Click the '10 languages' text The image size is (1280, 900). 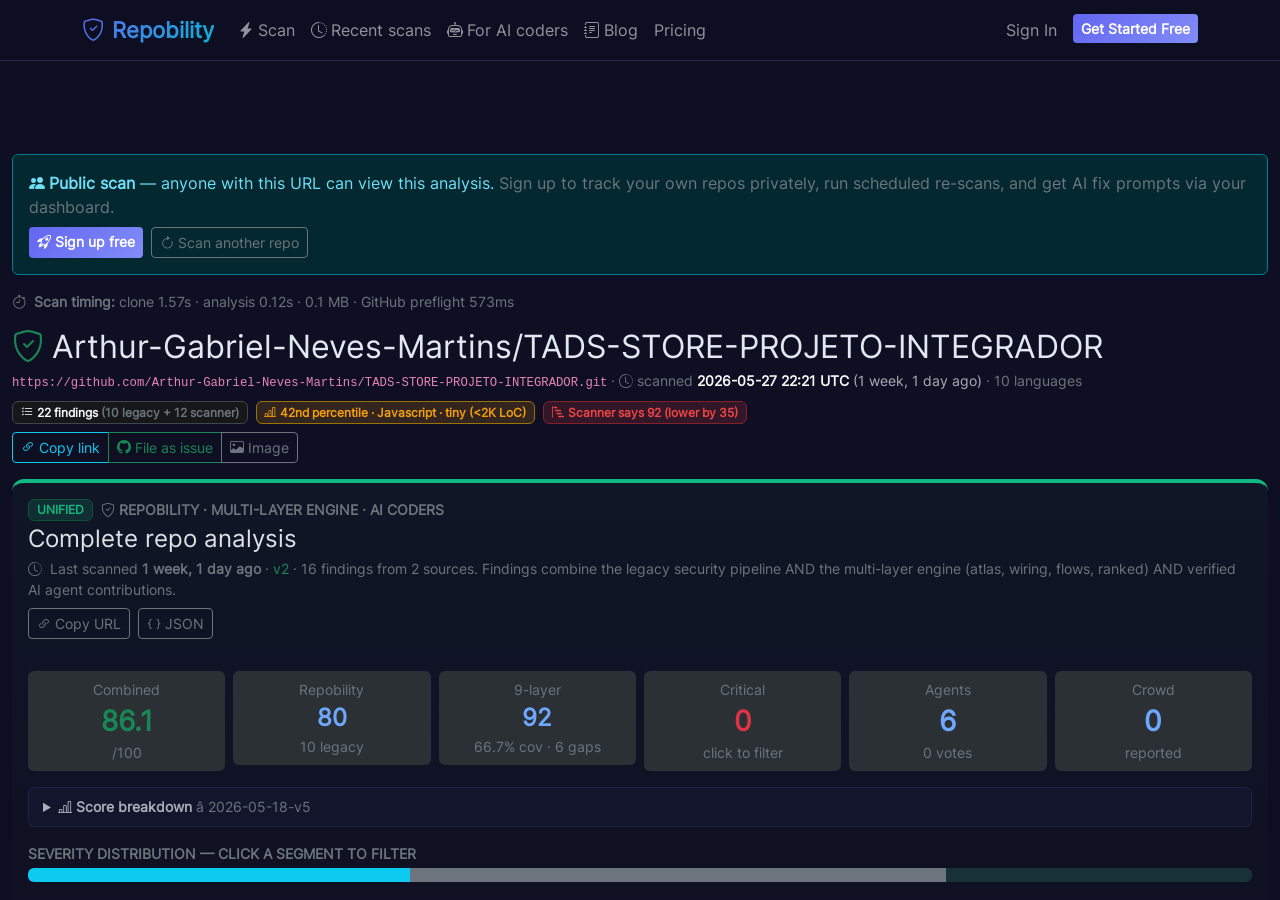tap(1038, 381)
